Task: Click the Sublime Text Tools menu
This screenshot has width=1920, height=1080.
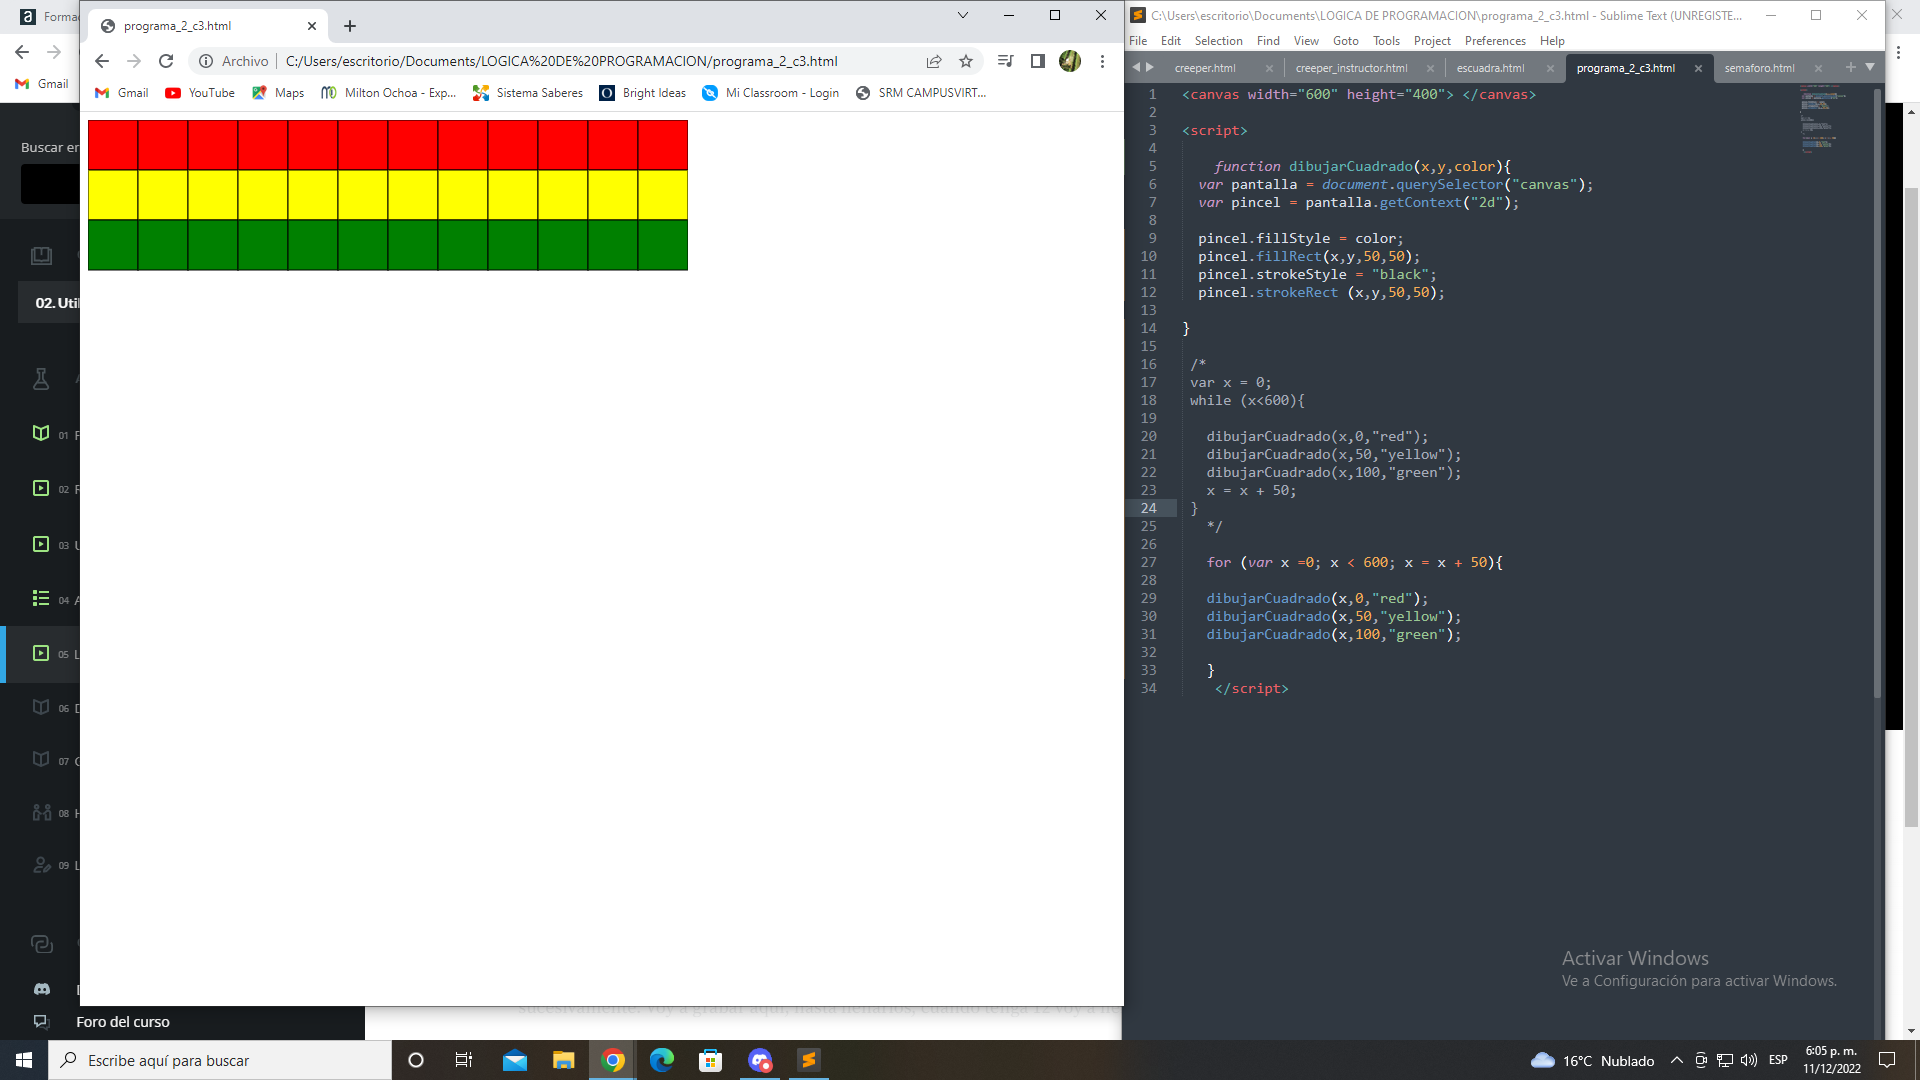Action: tap(1386, 41)
